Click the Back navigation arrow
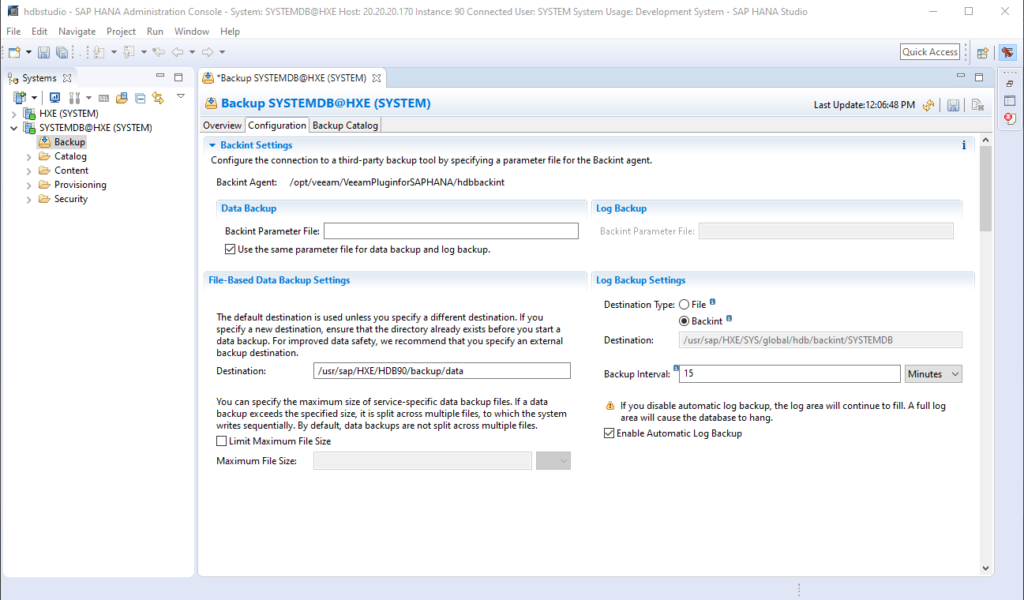1024x600 pixels. [x=178, y=52]
